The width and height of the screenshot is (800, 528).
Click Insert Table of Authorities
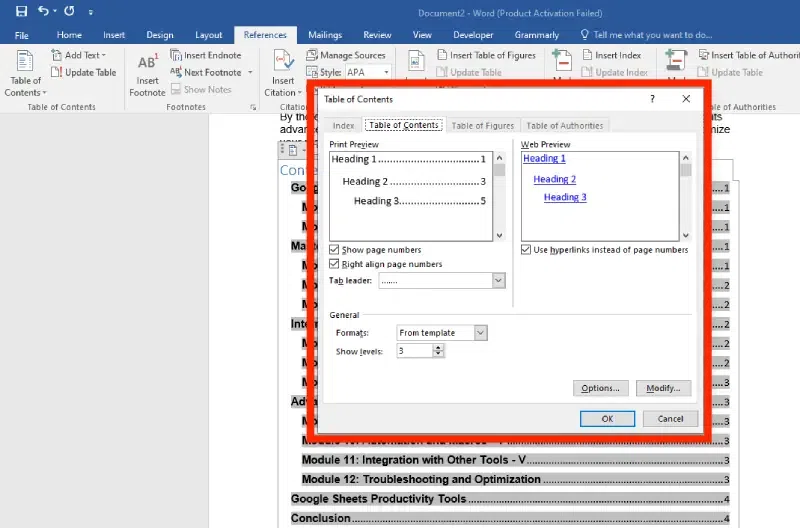[x=748, y=55]
